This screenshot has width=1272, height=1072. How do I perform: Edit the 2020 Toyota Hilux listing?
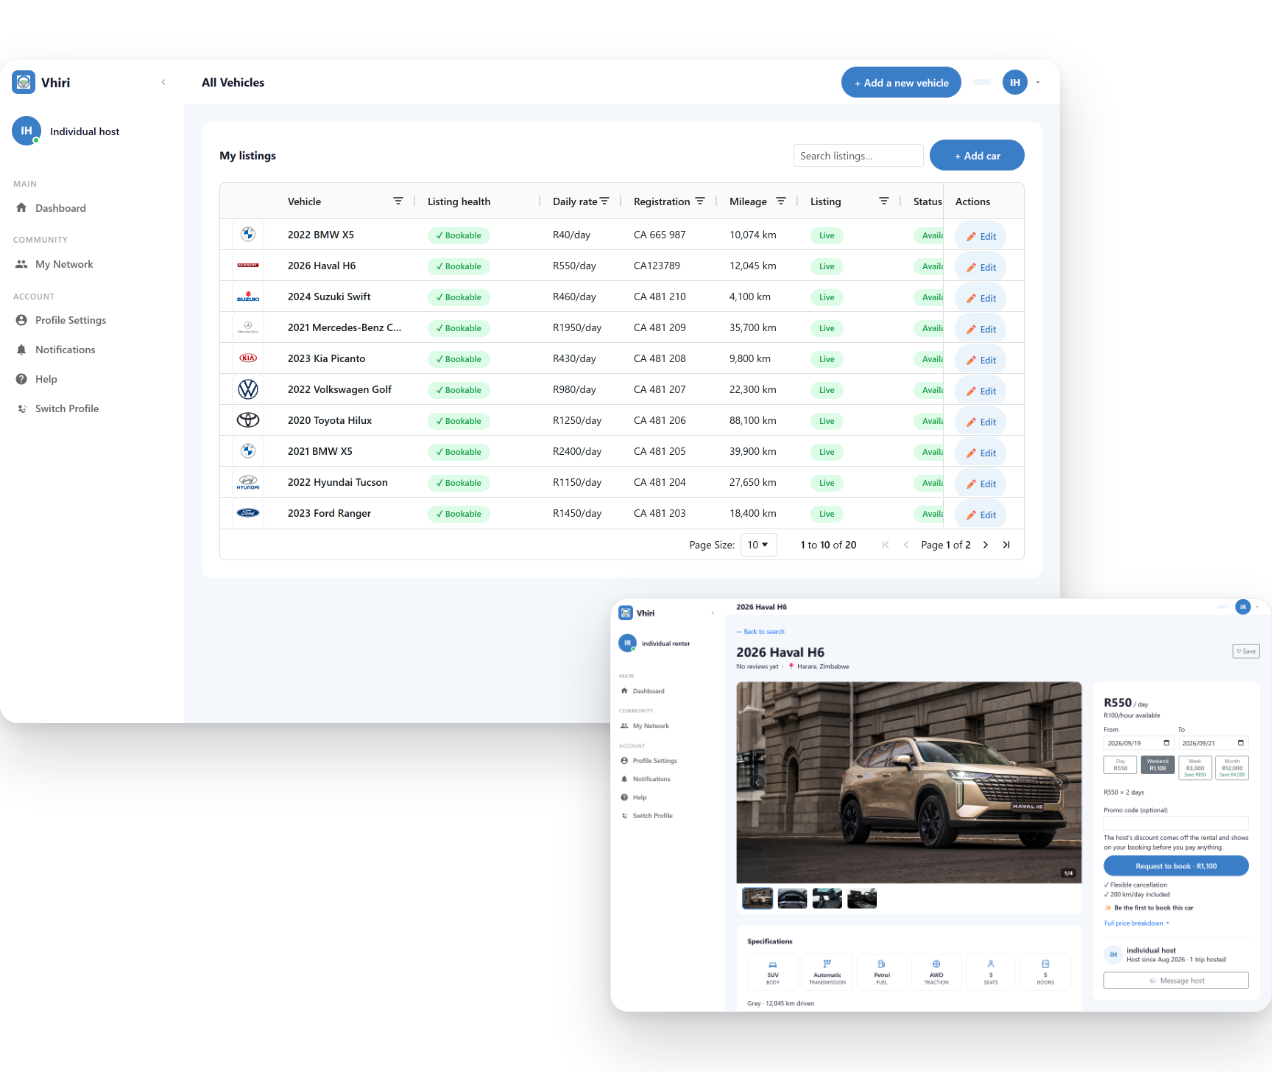click(x=981, y=422)
